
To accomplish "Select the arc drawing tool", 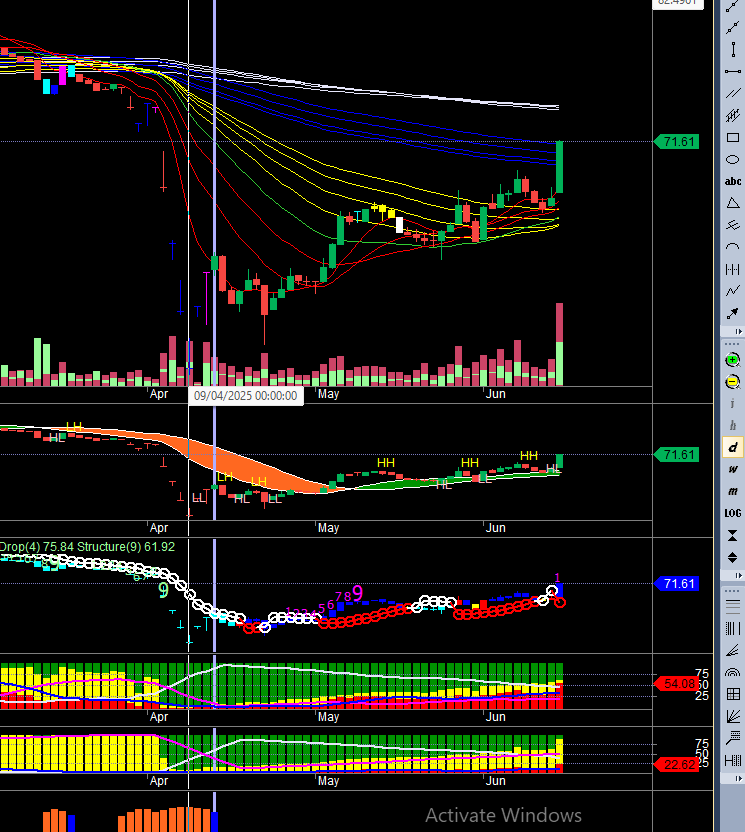I will [x=733, y=247].
